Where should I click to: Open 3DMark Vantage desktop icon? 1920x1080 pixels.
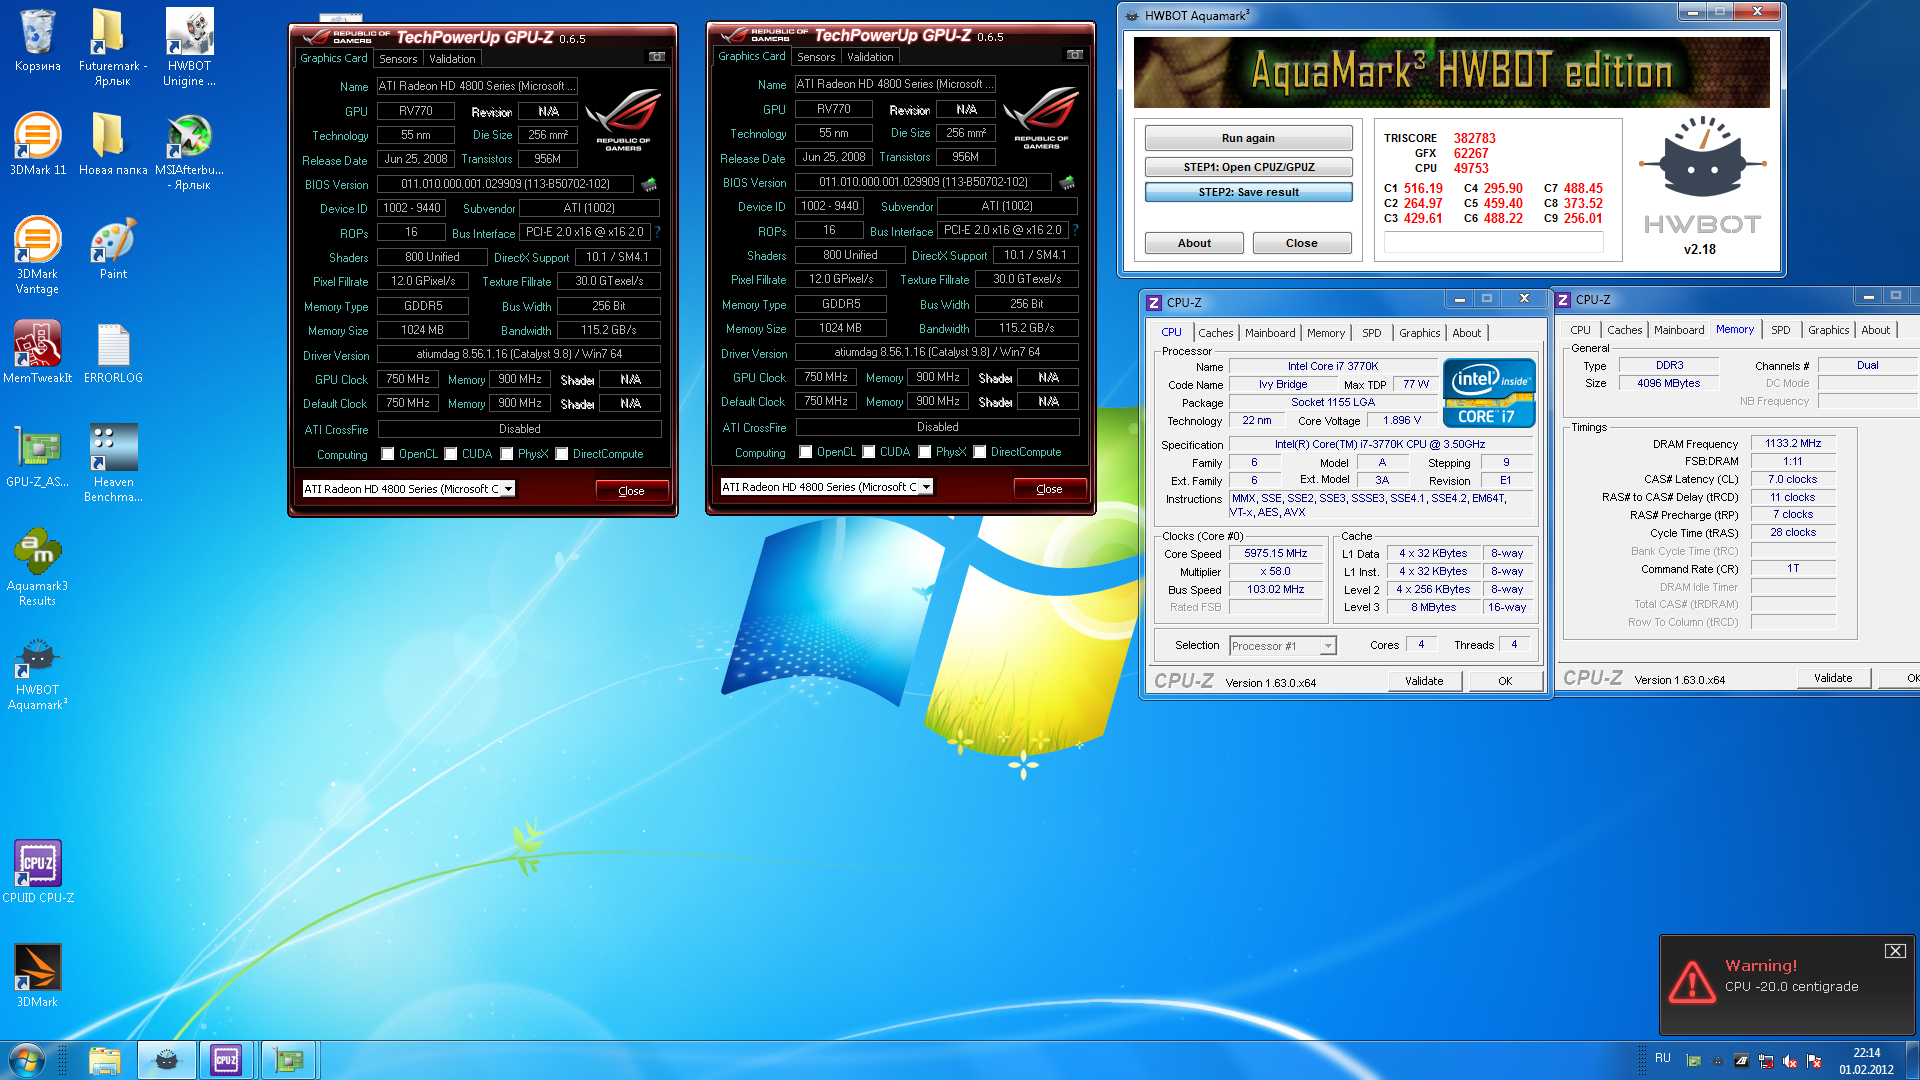click(x=37, y=255)
